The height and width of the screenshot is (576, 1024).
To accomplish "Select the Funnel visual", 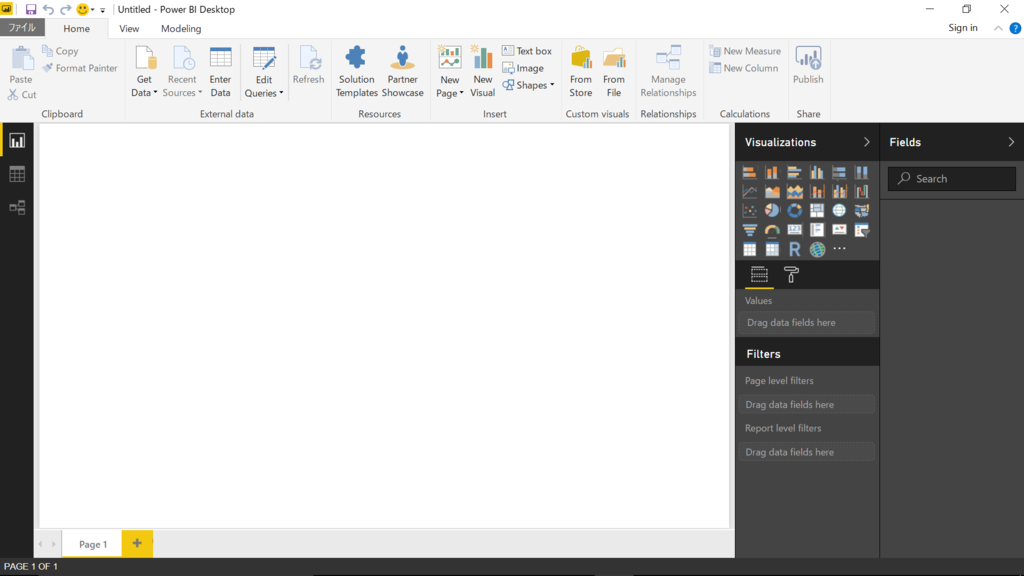I will pyautogui.click(x=750, y=230).
